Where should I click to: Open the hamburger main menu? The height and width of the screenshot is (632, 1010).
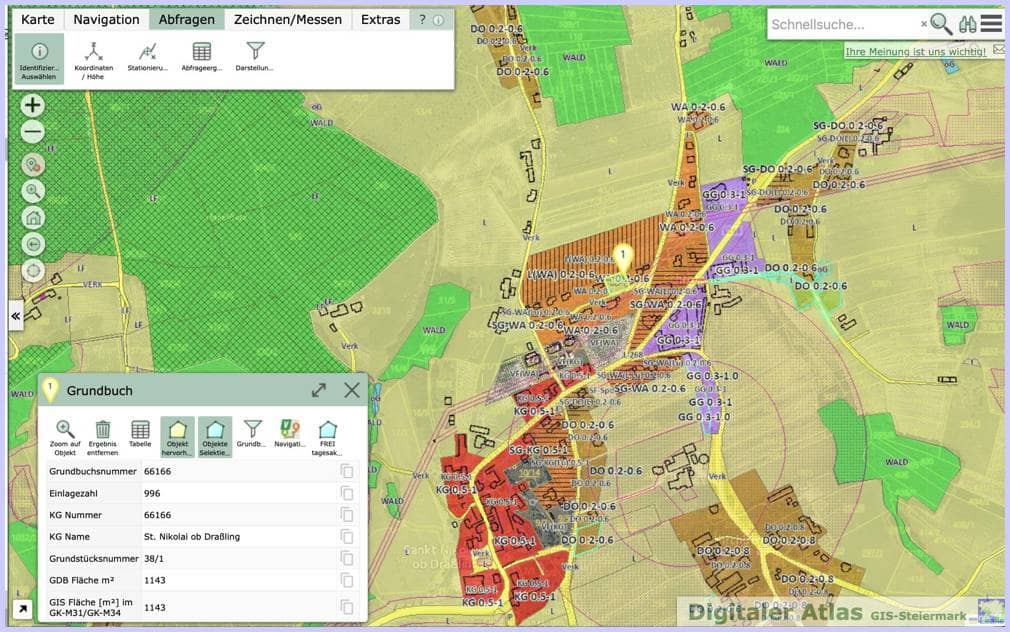tap(991, 24)
